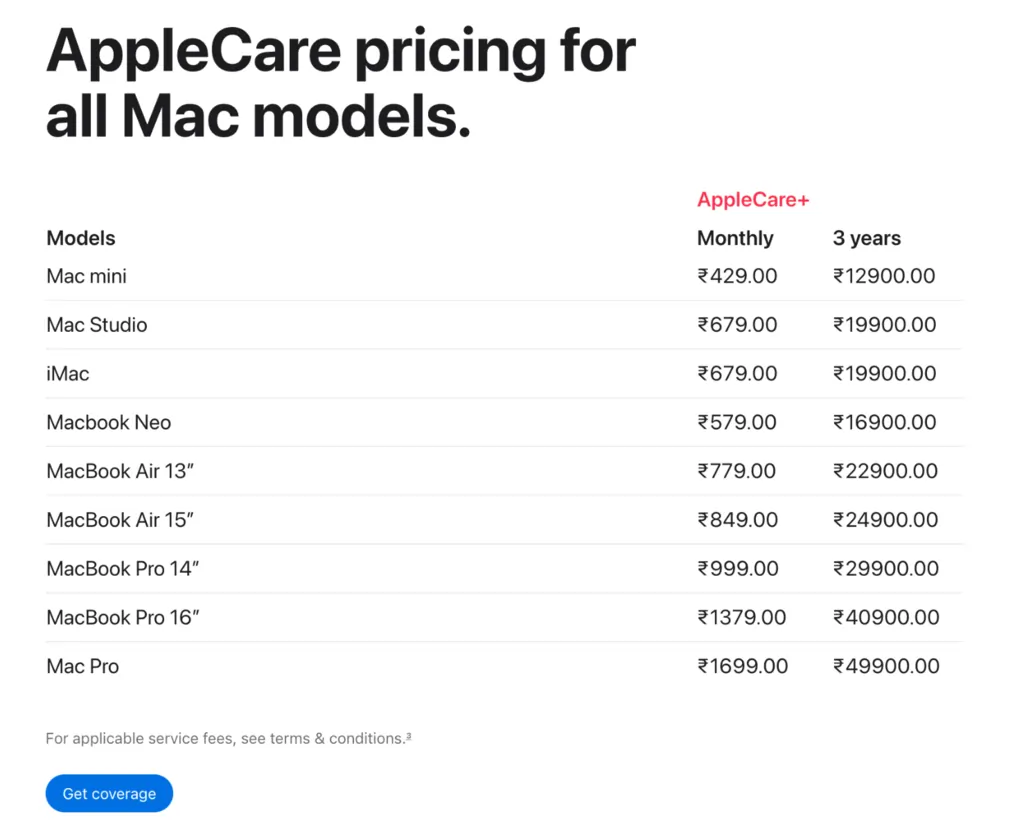The image size is (1024, 838).
Task: Click the Models column header
Action: pyautogui.click(x=81, y=238)
